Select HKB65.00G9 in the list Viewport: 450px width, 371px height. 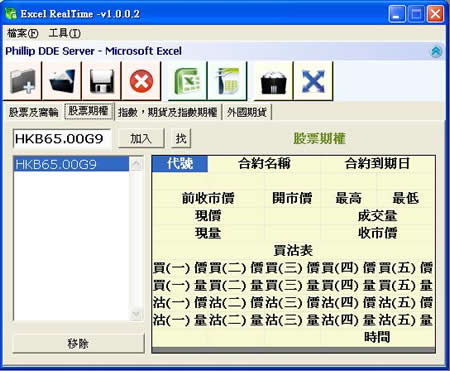pyautogui.click(x=71, y=164)
